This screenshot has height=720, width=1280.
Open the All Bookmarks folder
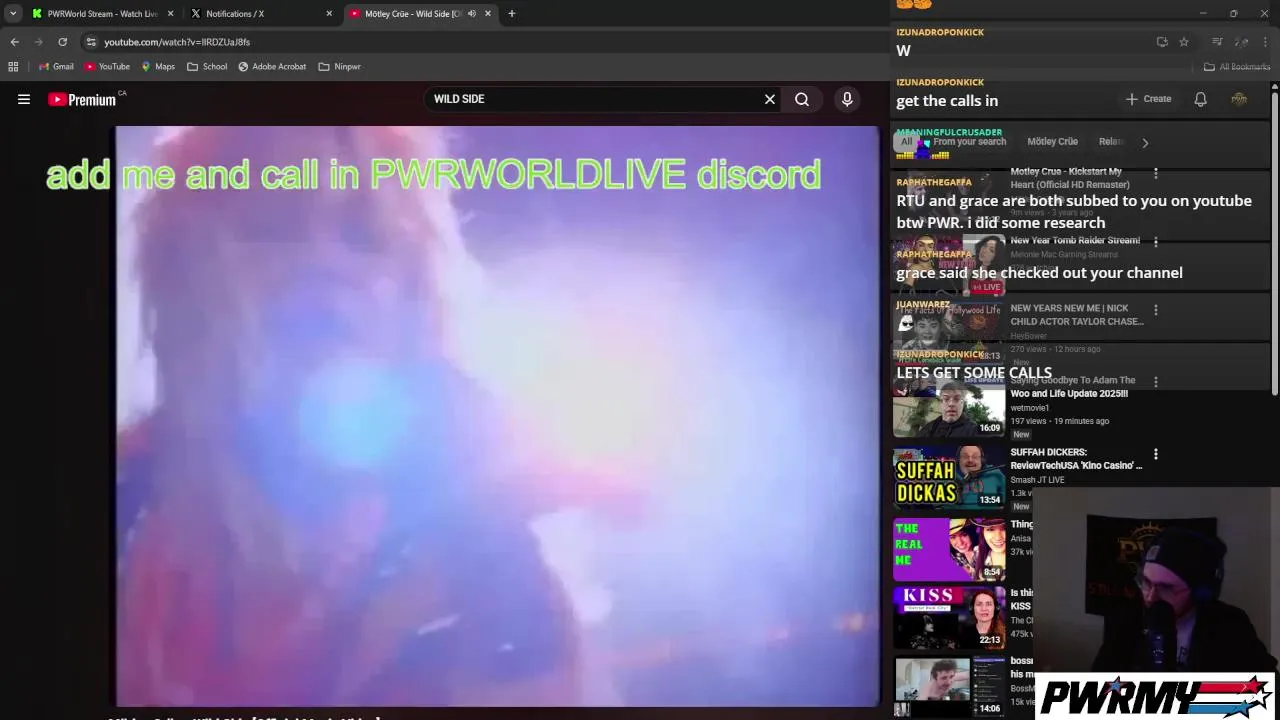[x=1237, y=66]
